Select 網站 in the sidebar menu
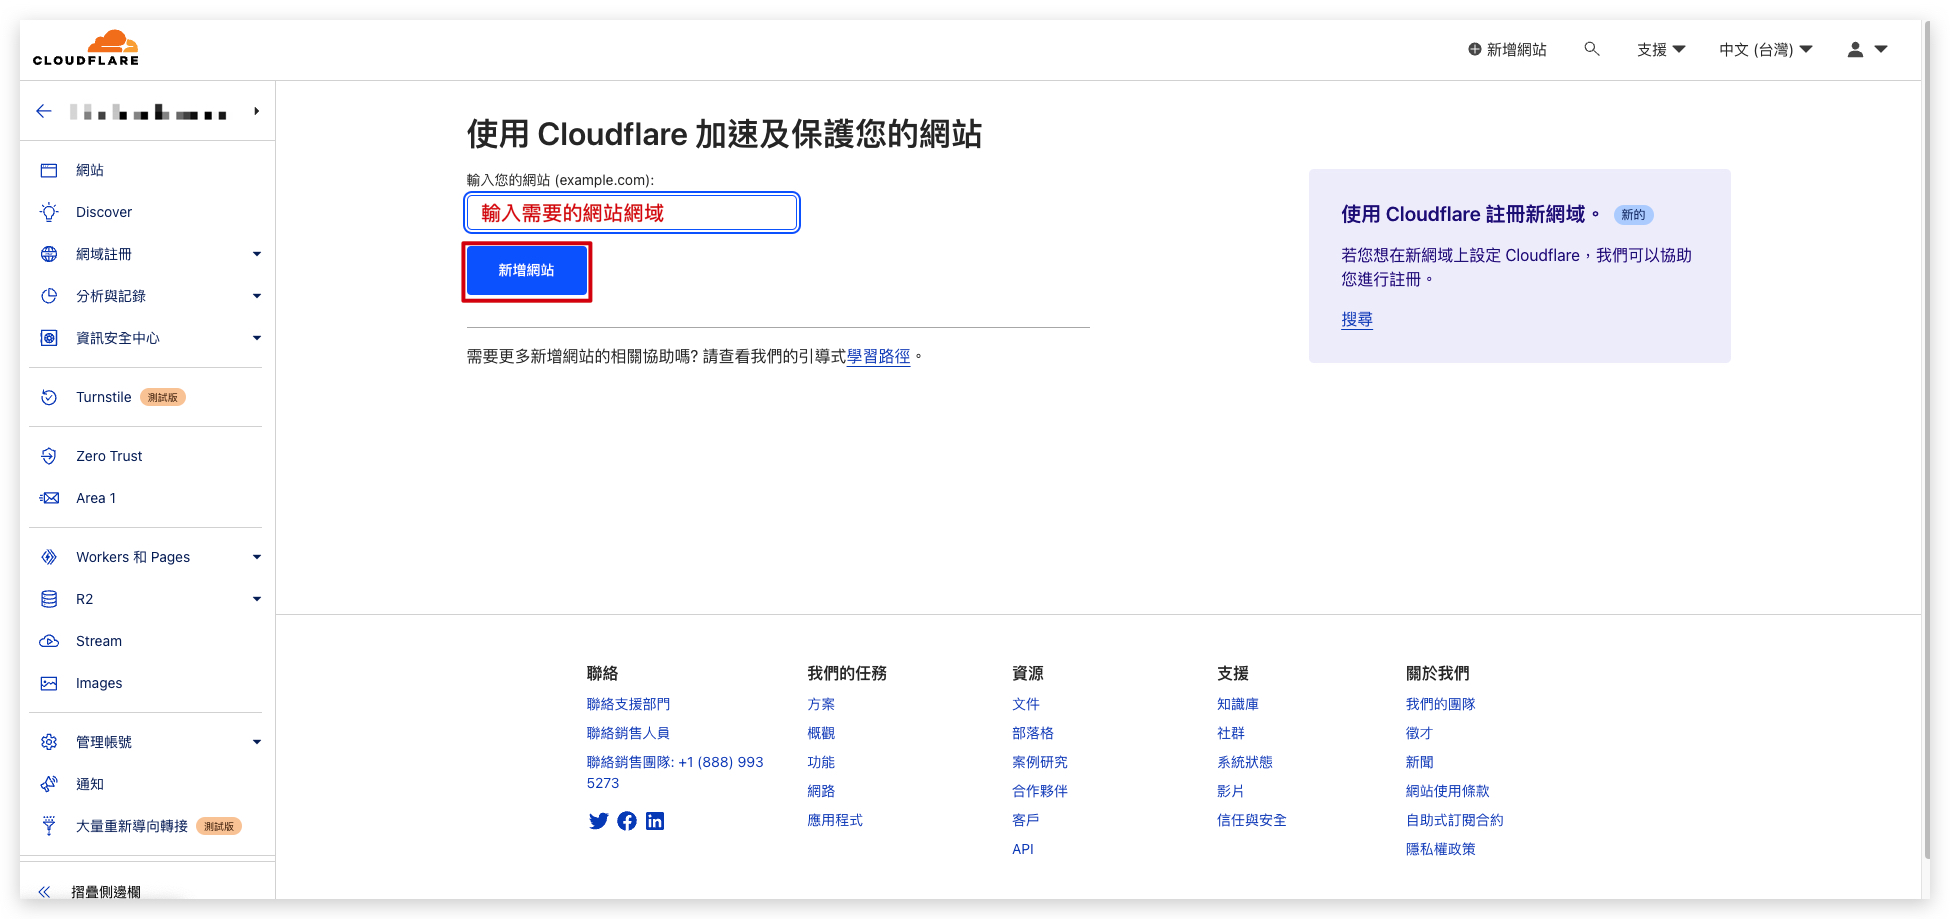 coord(89,170)
